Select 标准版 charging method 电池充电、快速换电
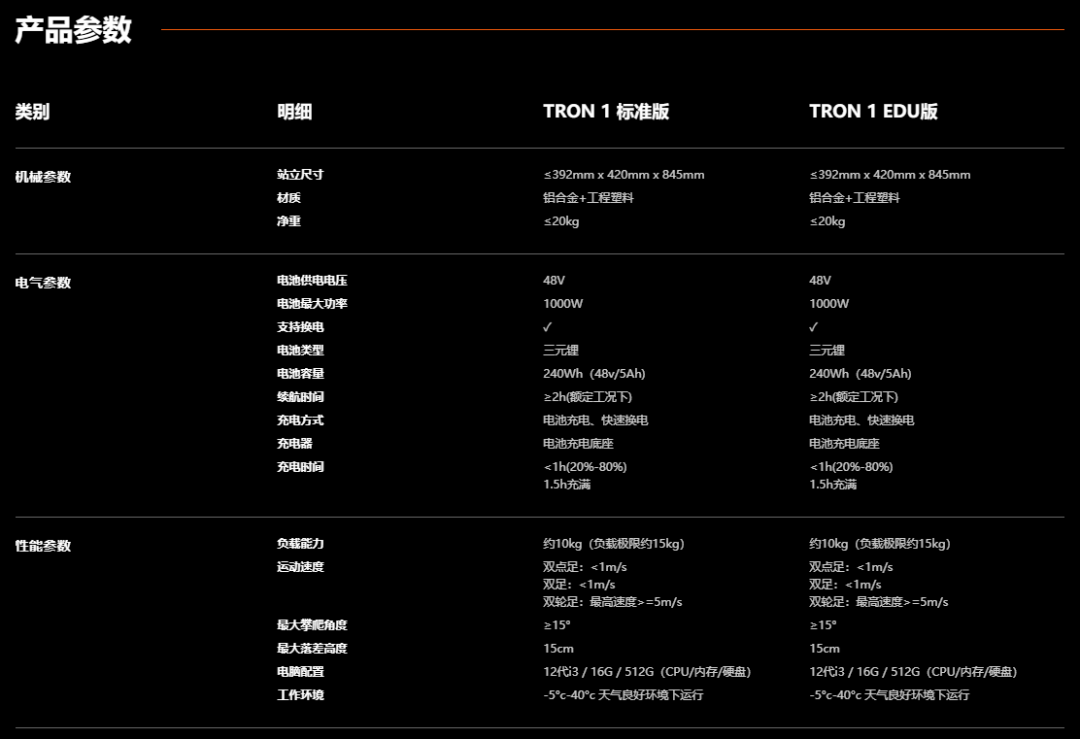The width and height of the screenshot is (1080, 739). tap(596, 421)
